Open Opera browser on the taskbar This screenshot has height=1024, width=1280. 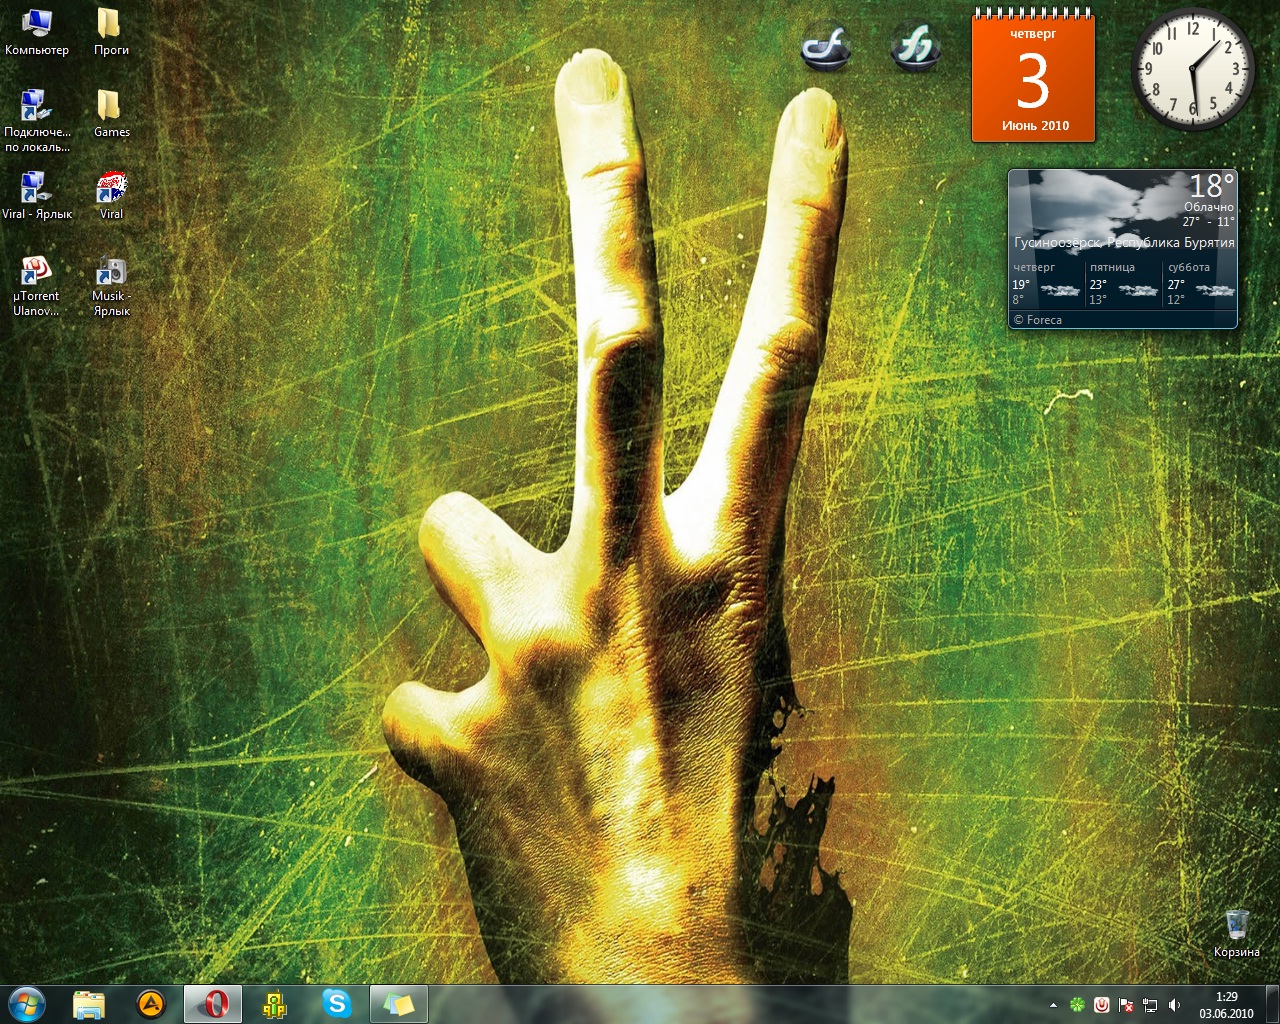coord(212,1004)
